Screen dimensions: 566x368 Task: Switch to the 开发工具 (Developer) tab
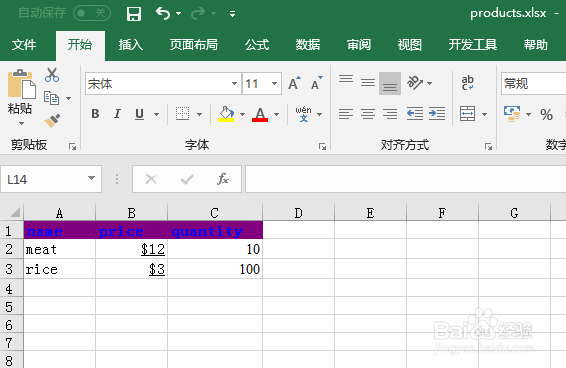tap(473, 45)
